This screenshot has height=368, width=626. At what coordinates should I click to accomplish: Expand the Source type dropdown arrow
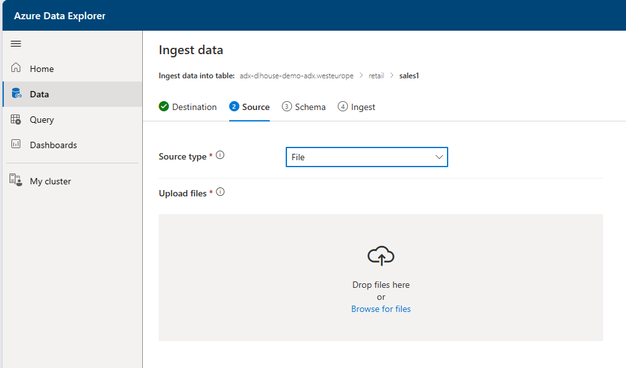click(439, 157)
